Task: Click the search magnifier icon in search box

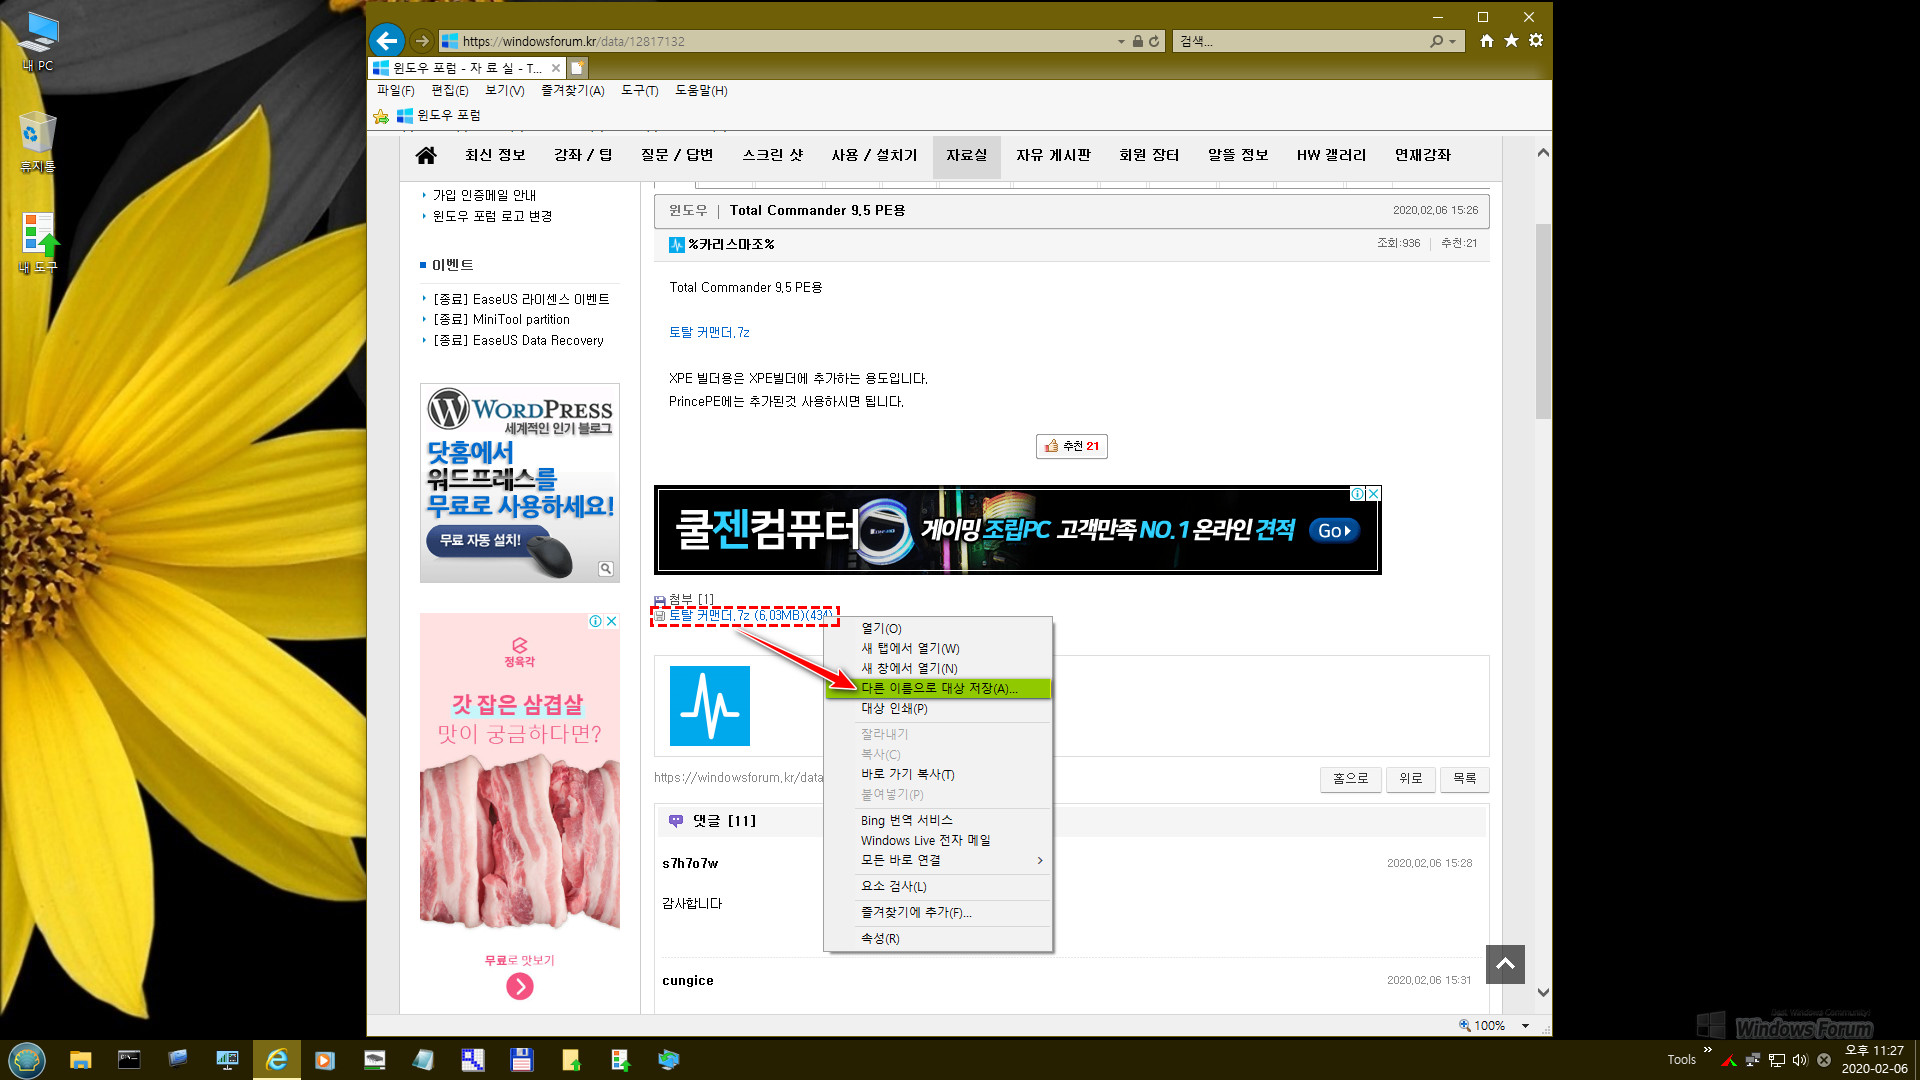Action: 1436,41
